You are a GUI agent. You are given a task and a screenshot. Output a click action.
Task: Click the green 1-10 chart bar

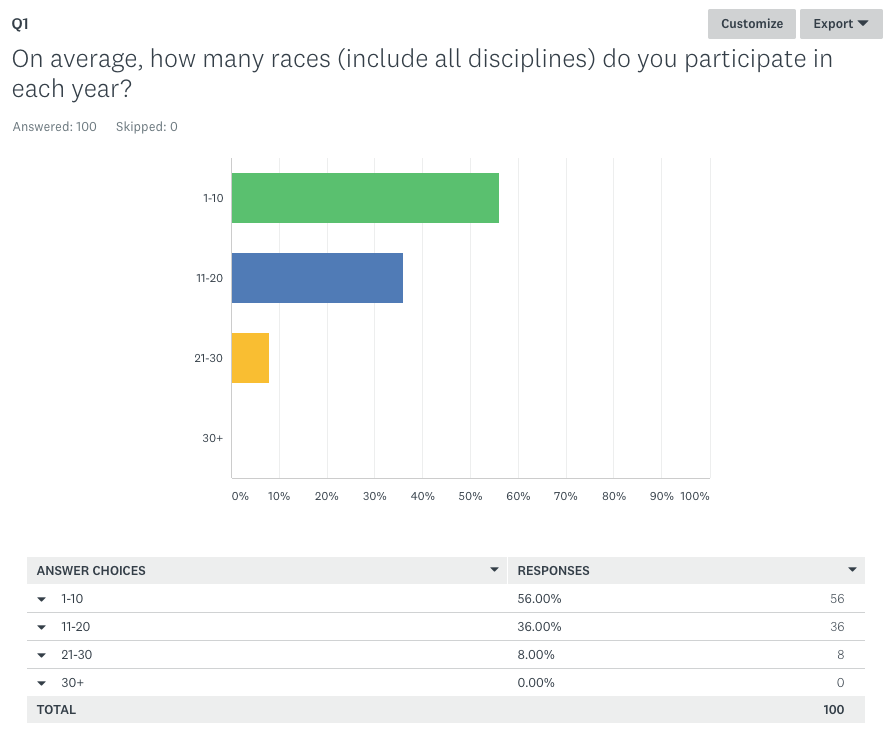click(x=365, y=198)
